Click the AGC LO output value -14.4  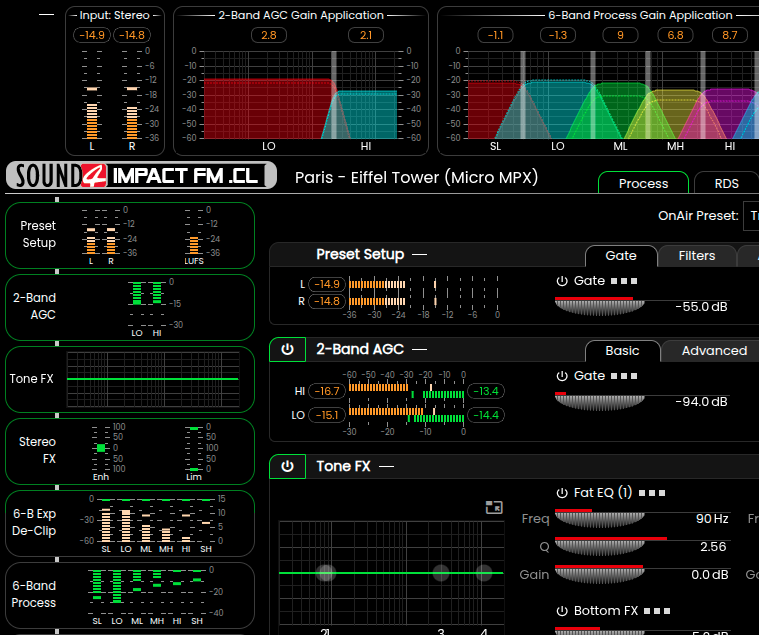tap(486, 415)
